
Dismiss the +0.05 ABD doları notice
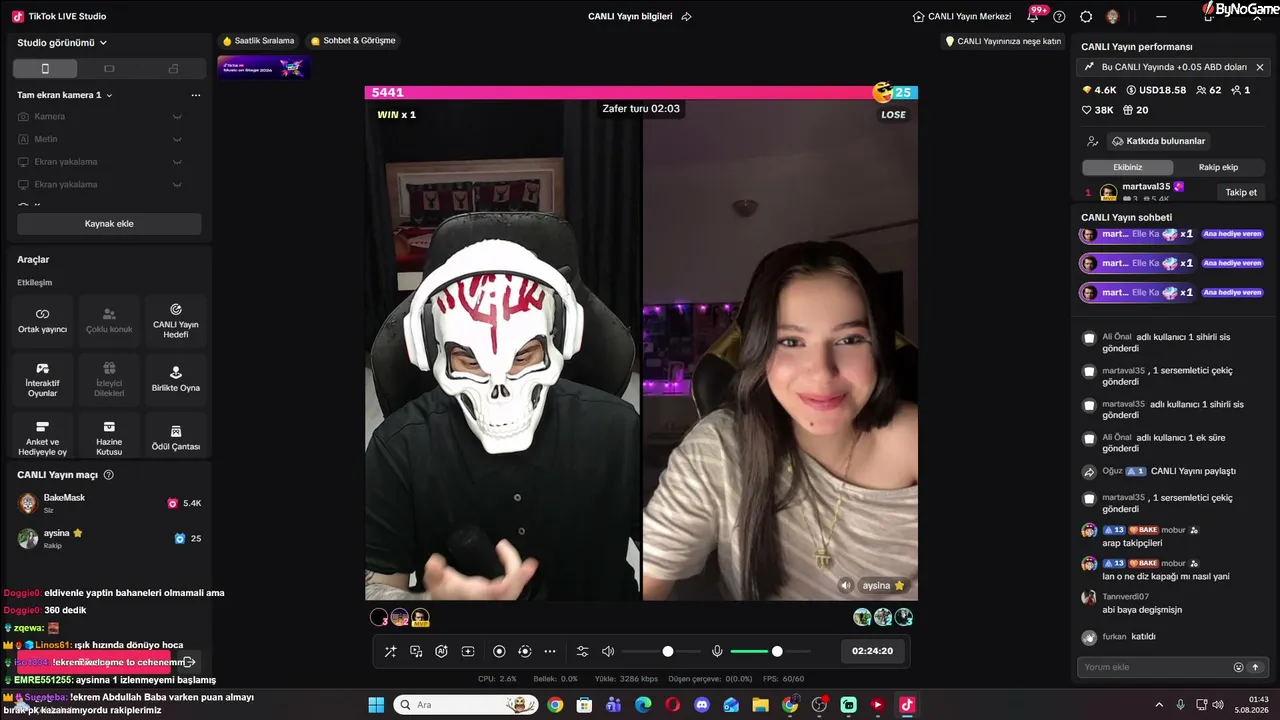pos(1260,67)
